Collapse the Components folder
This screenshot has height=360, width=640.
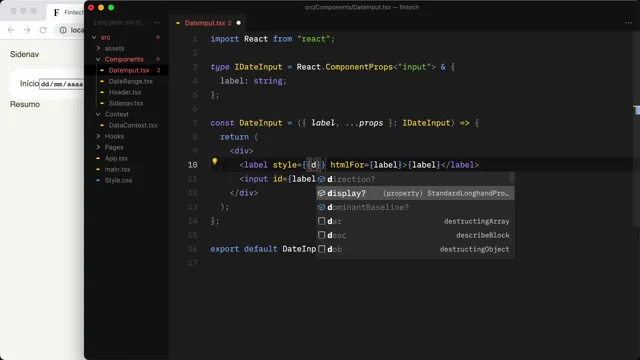(98, 59)
